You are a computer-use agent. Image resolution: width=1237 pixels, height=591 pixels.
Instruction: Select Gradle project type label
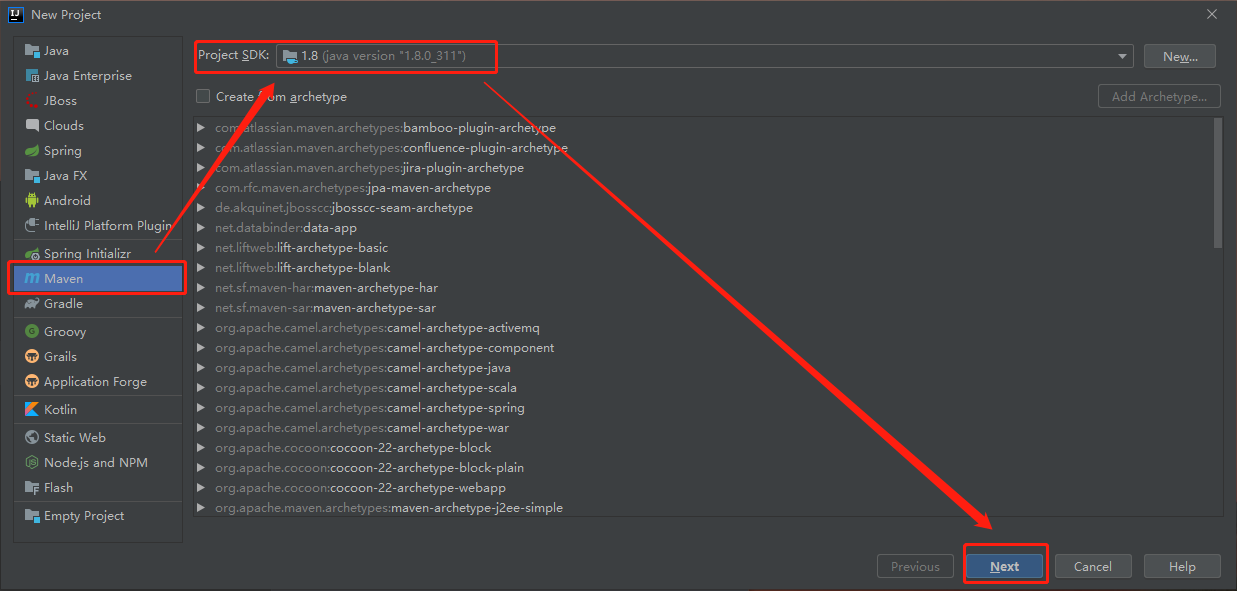point(63,303)
